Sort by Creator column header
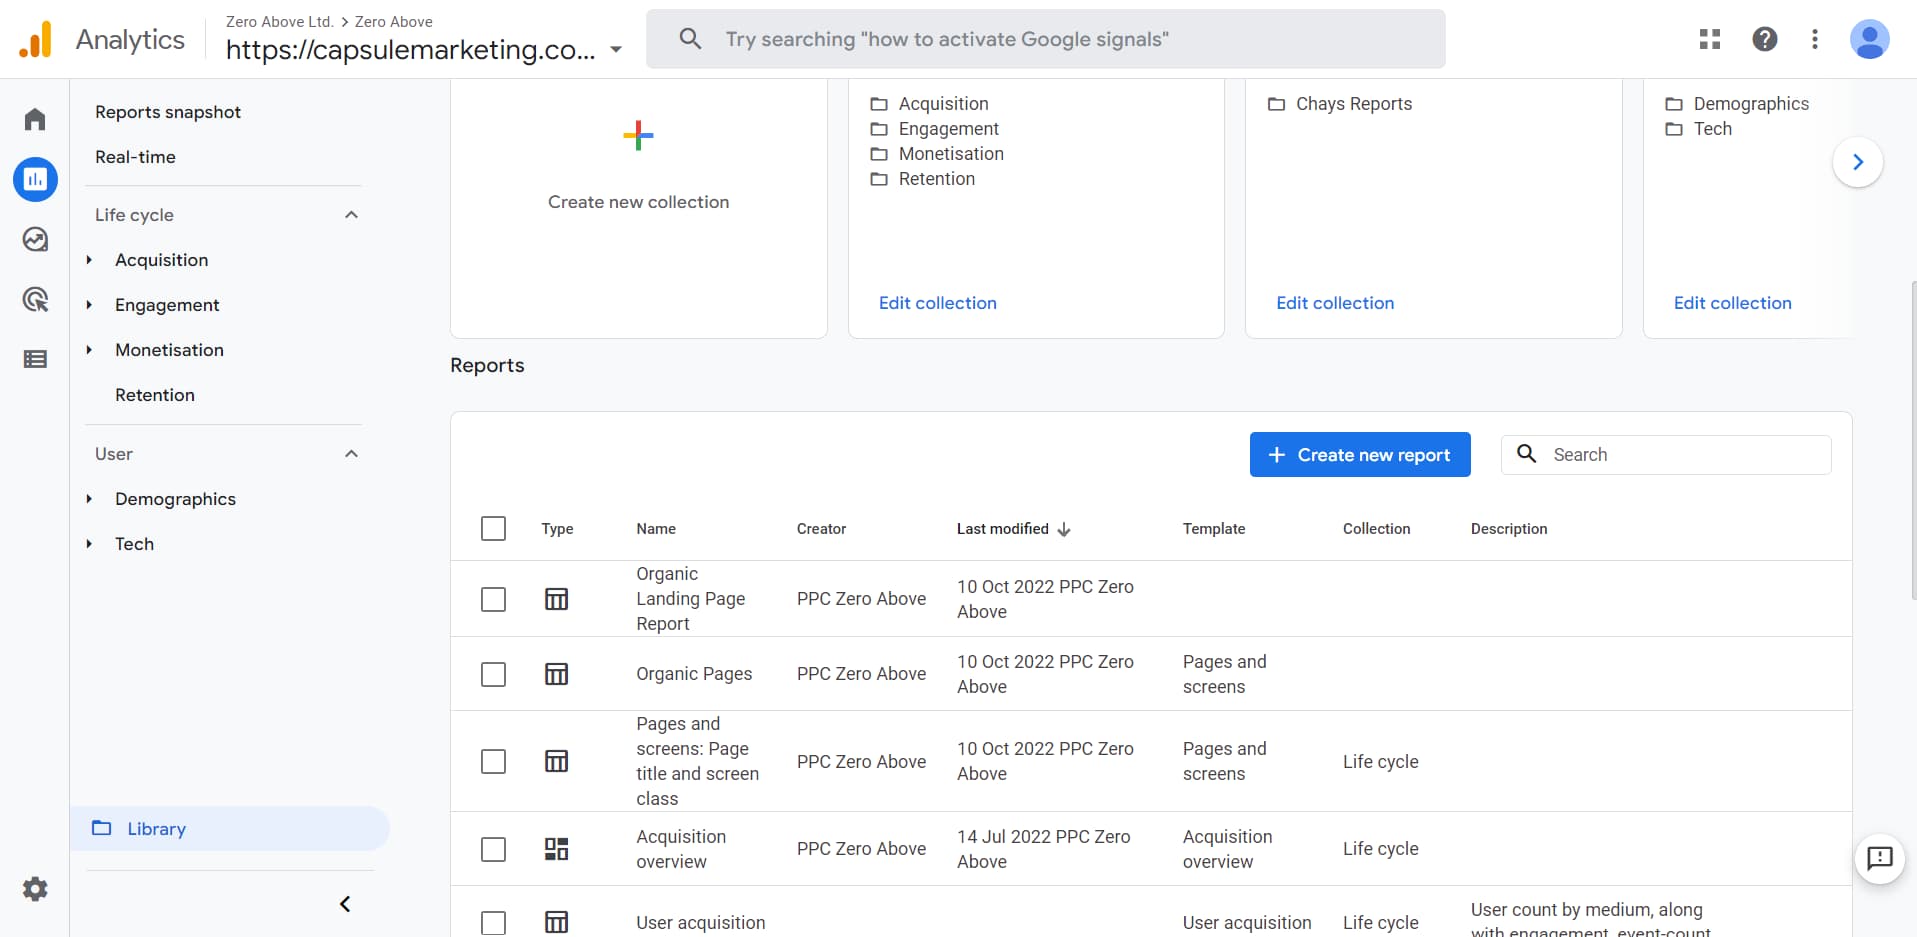Image resolution: width=1917 pixels, height=937 pixels. 821,529
